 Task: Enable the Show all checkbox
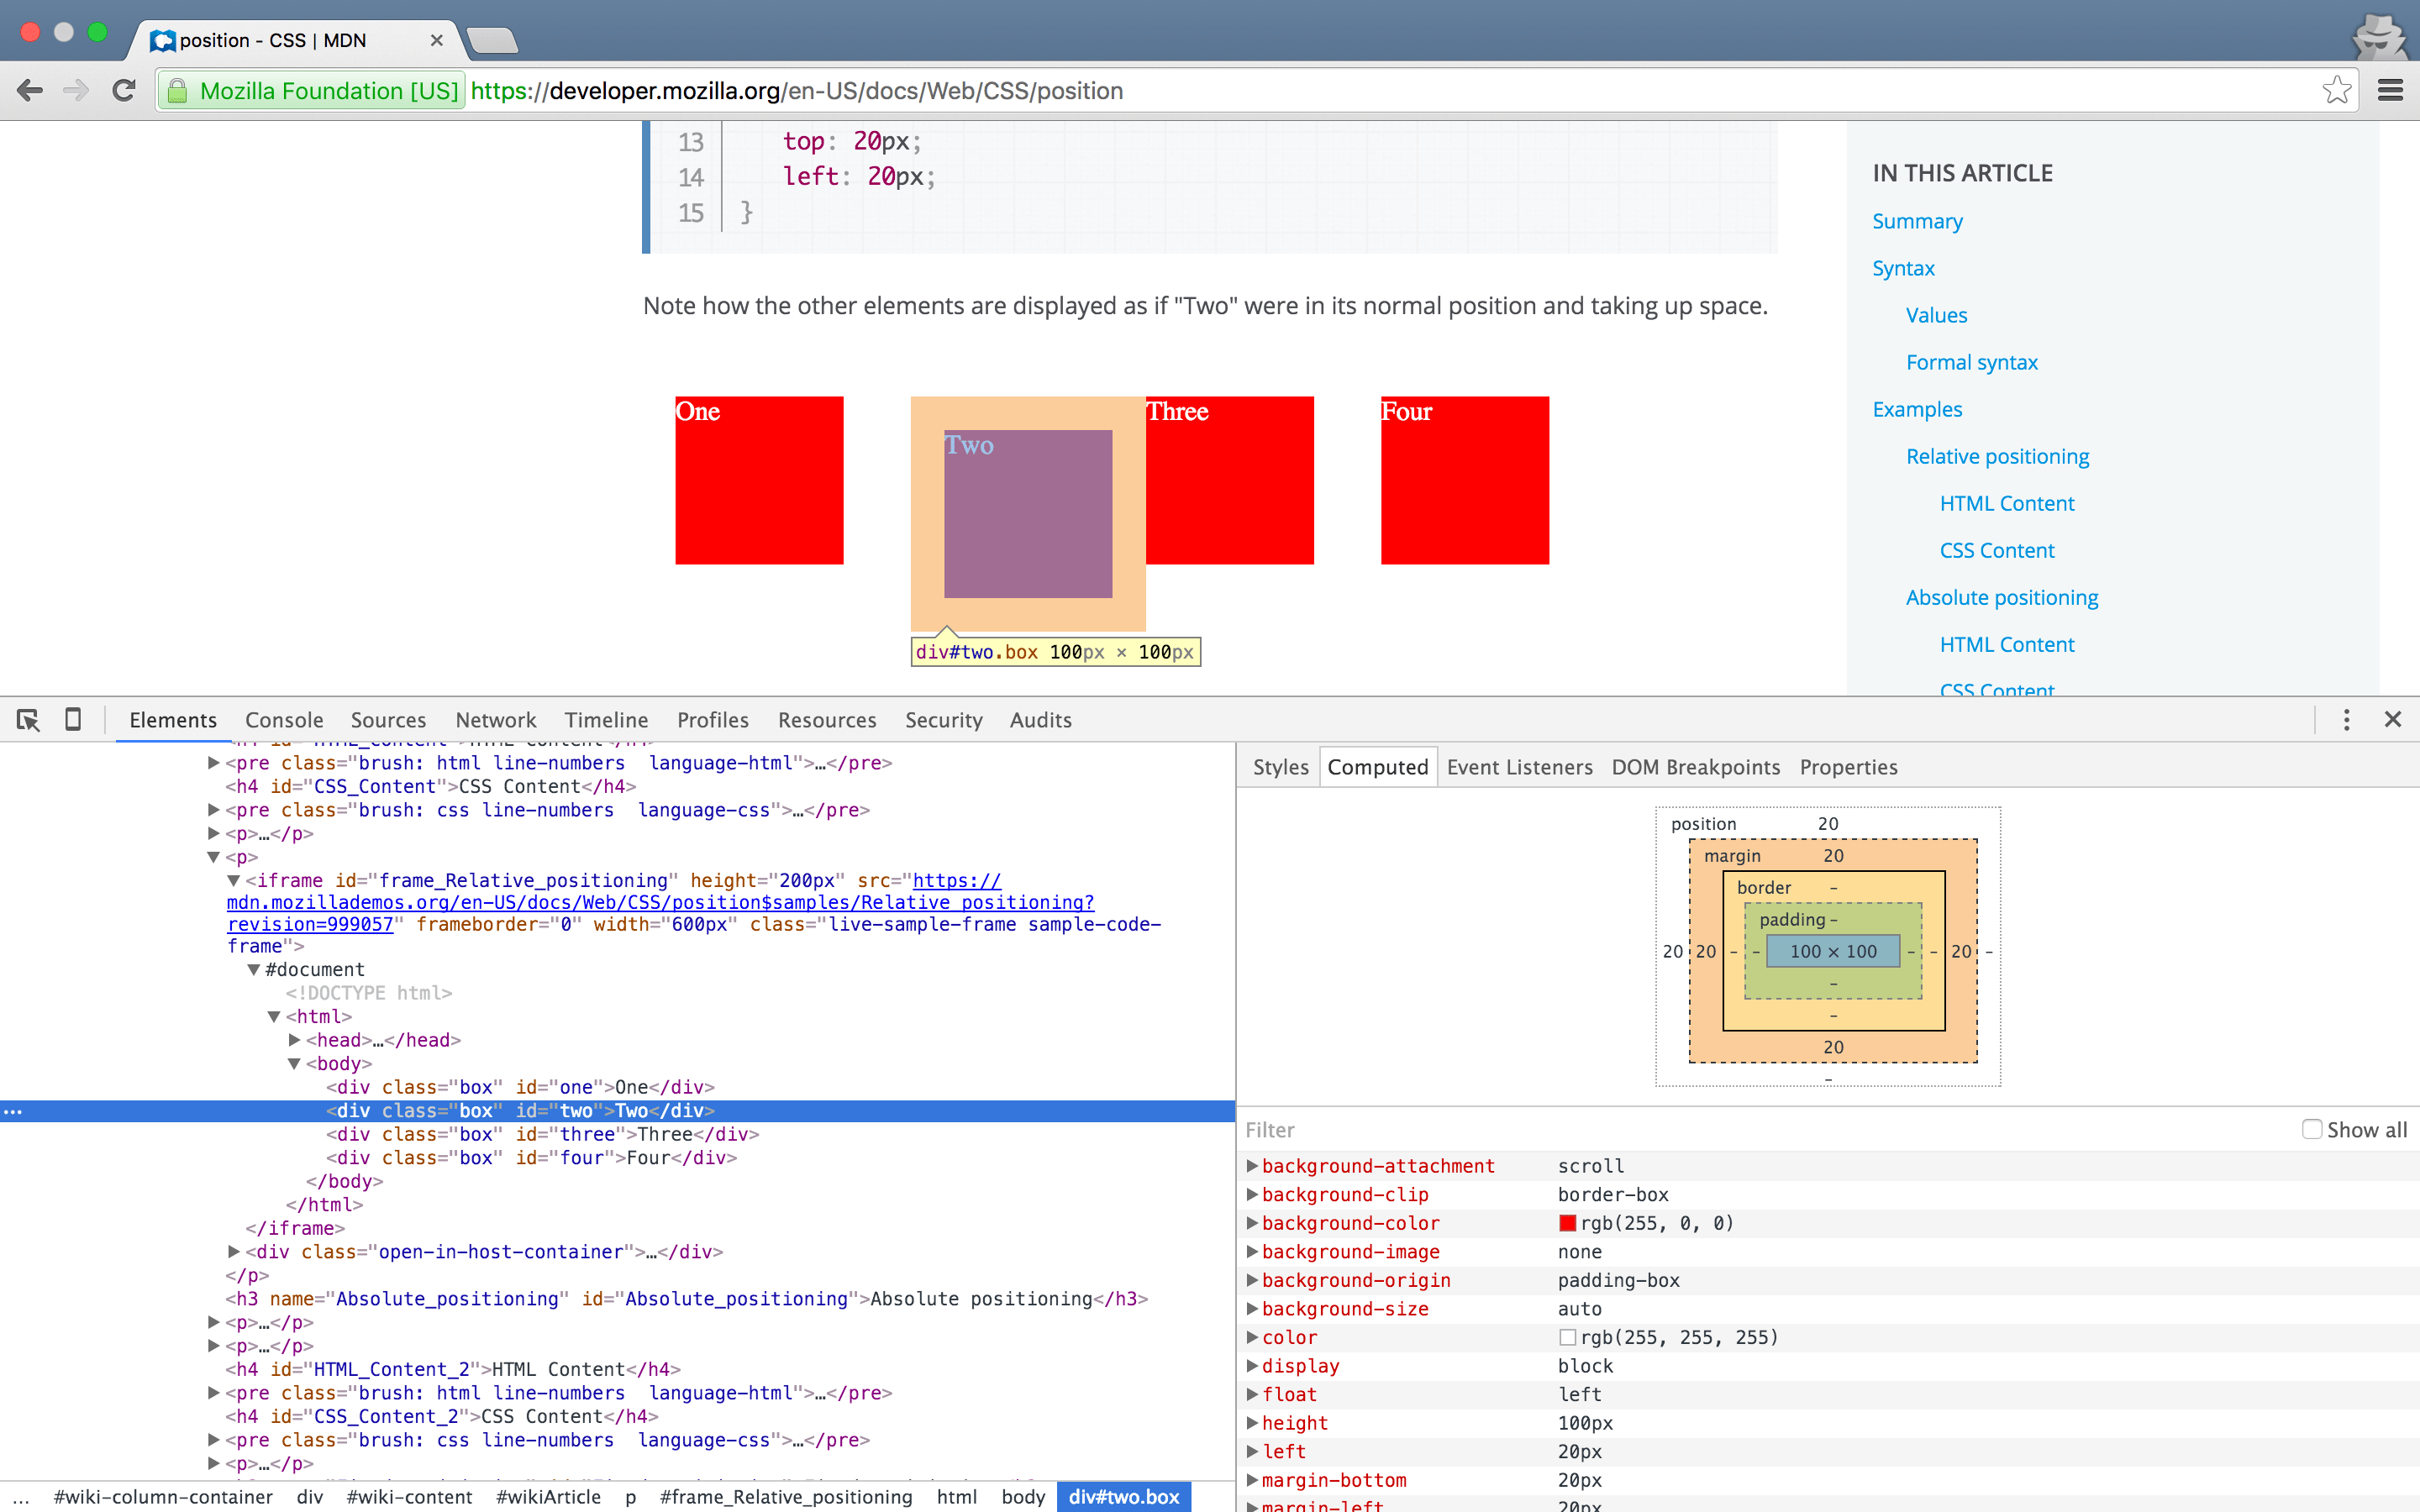pos(2311,1129)
